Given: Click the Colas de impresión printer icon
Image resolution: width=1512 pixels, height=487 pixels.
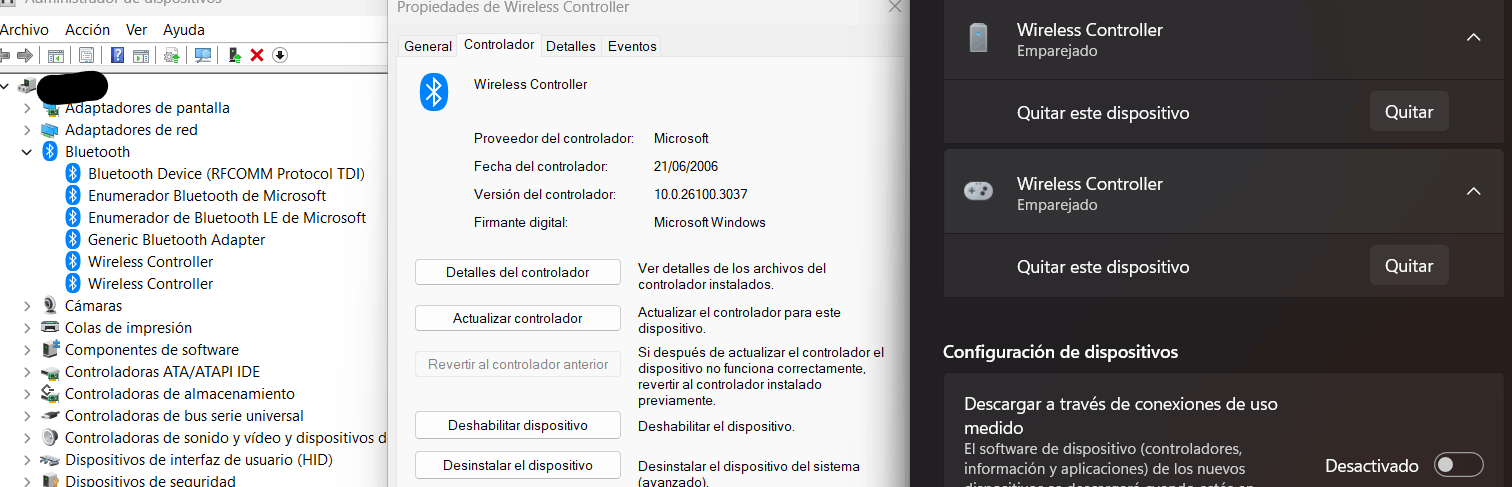Looking at the screenshot, I should [50, 328].
